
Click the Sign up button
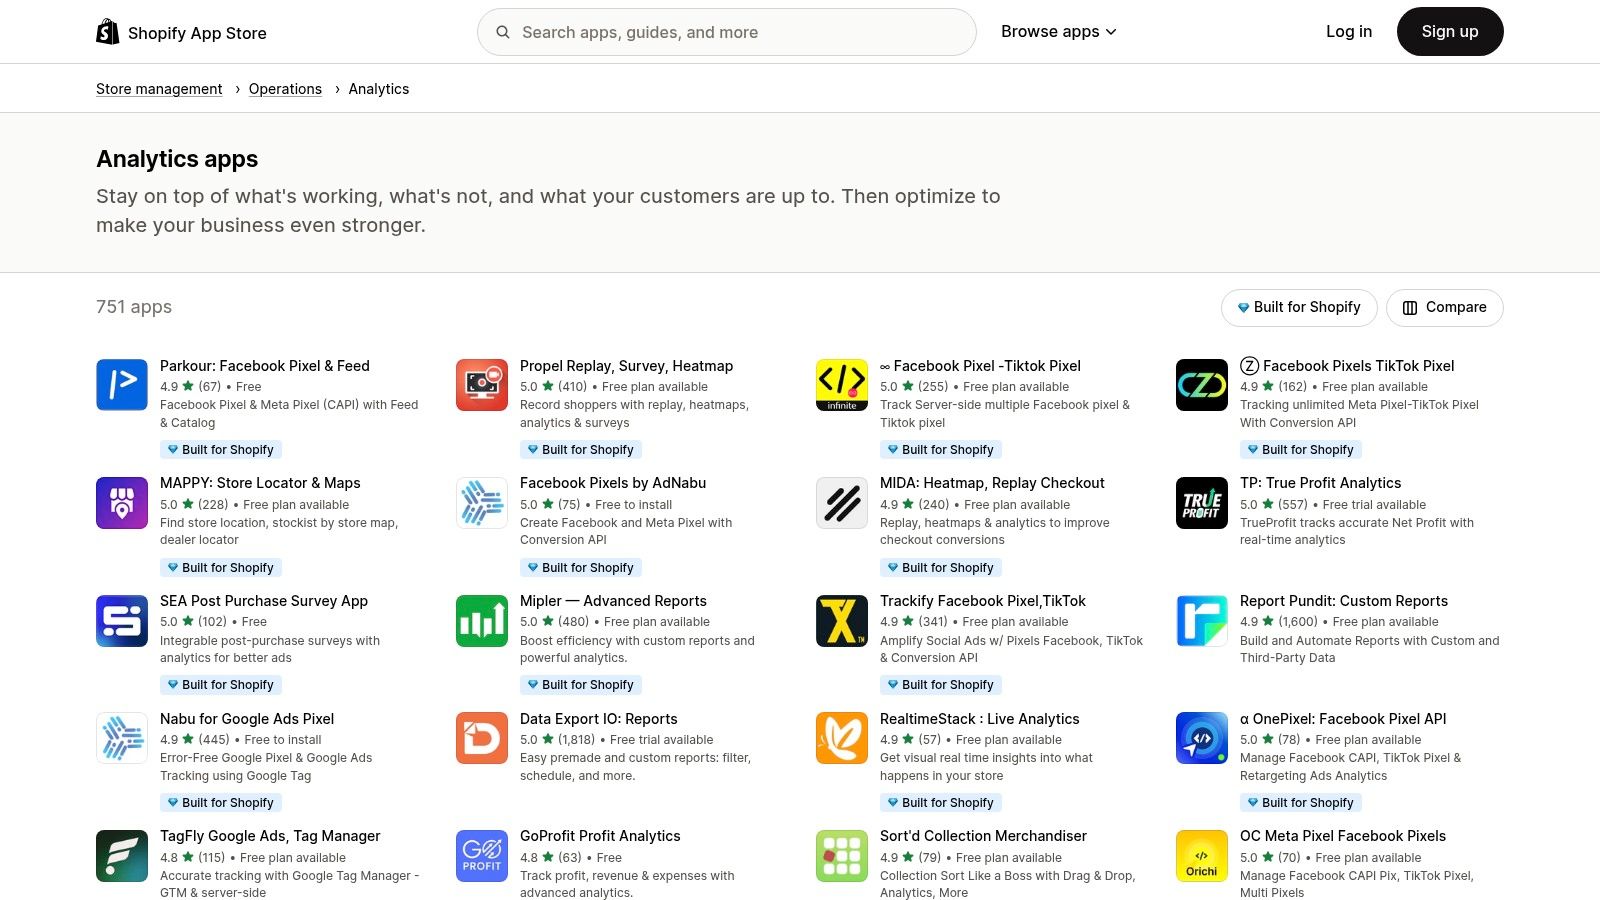point(1450,32)
